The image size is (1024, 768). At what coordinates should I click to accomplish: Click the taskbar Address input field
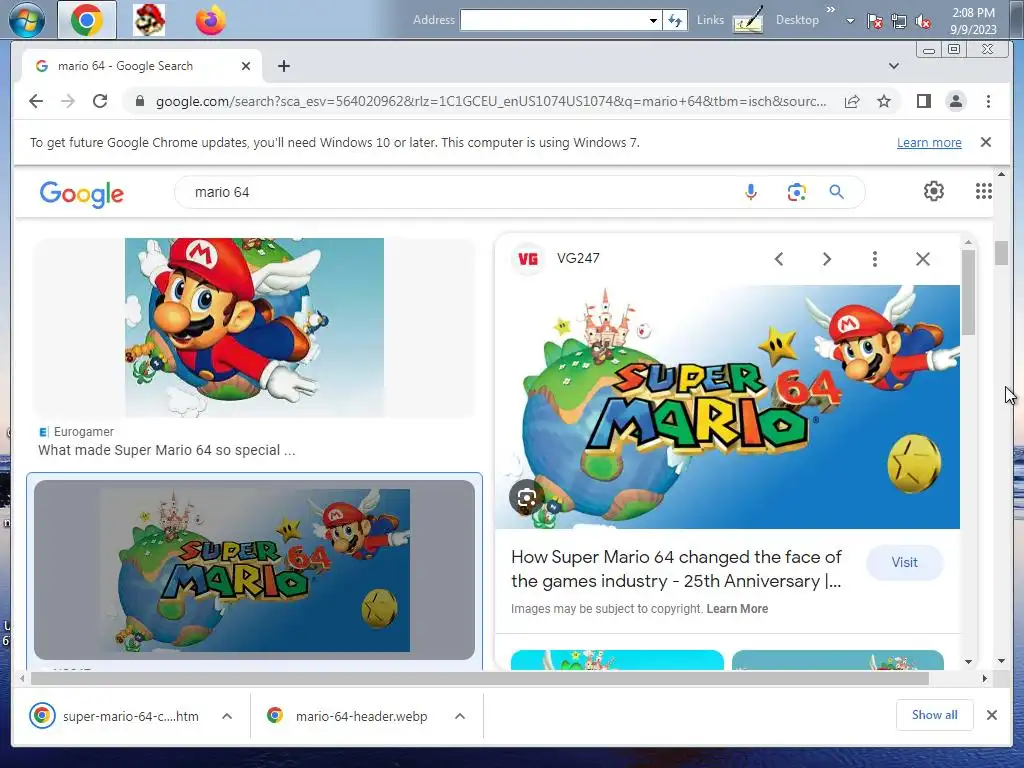[553, 20]
